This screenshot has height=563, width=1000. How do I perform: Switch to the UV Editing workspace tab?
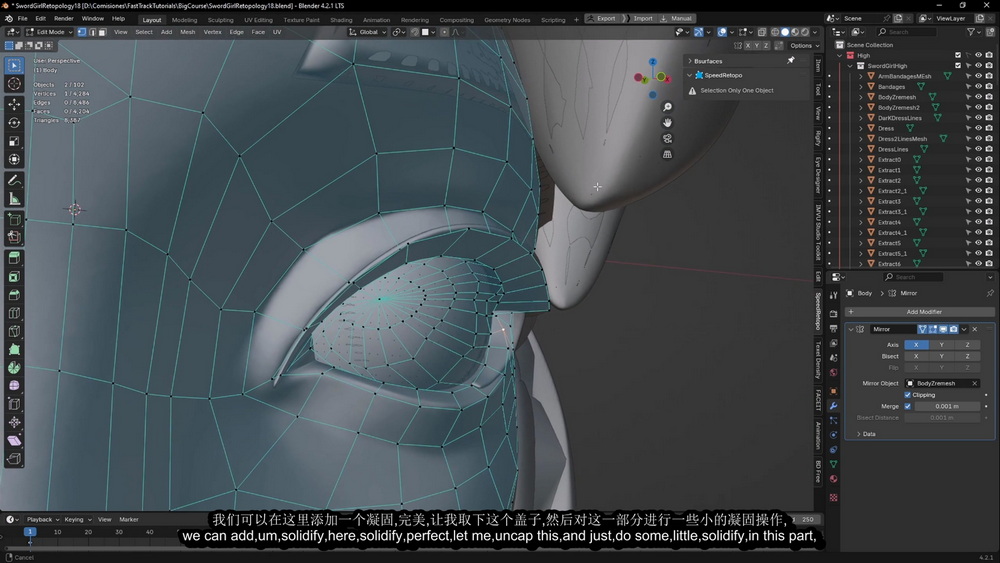258,20
